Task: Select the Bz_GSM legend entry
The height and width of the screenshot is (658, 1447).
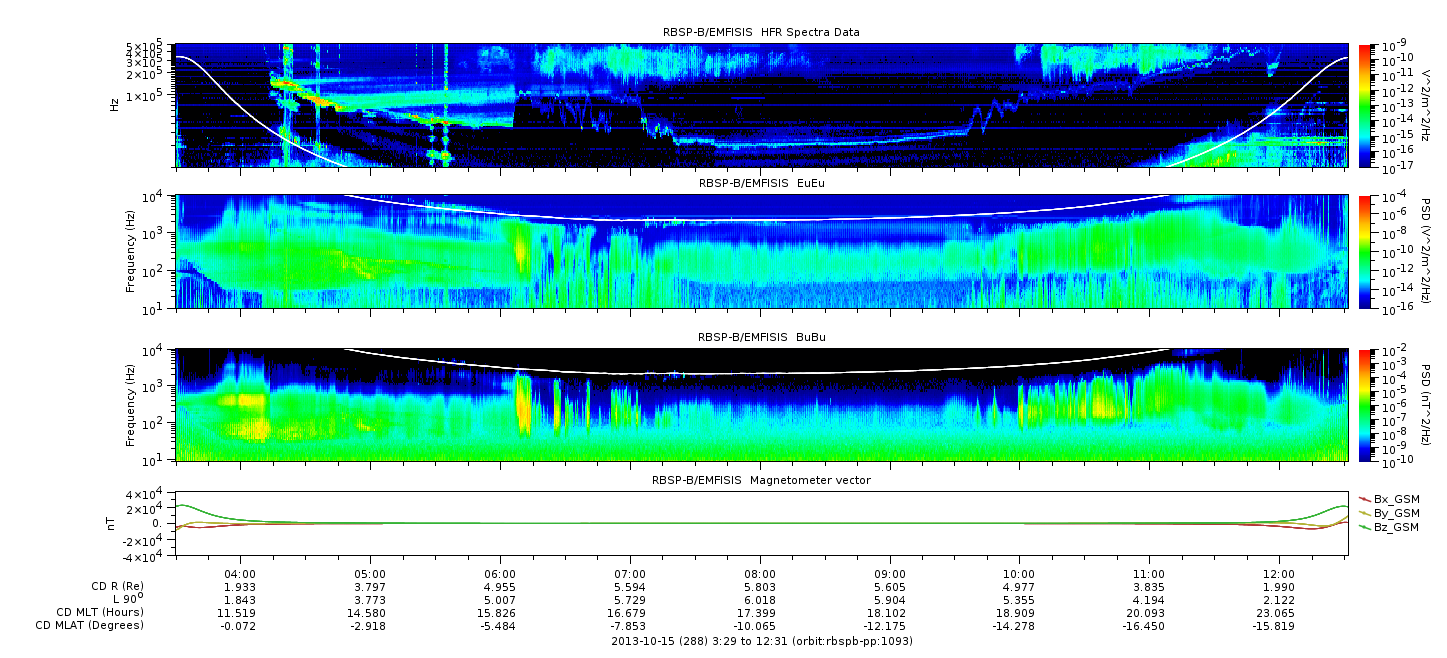Action: 1388,527
